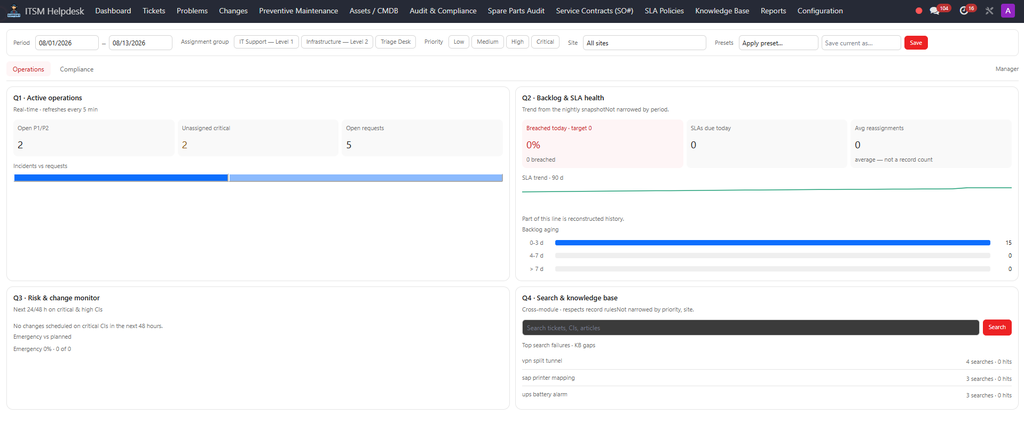Open the Breached today - target 0 card
Screen dimensions: 1024x423
point(602,144)
